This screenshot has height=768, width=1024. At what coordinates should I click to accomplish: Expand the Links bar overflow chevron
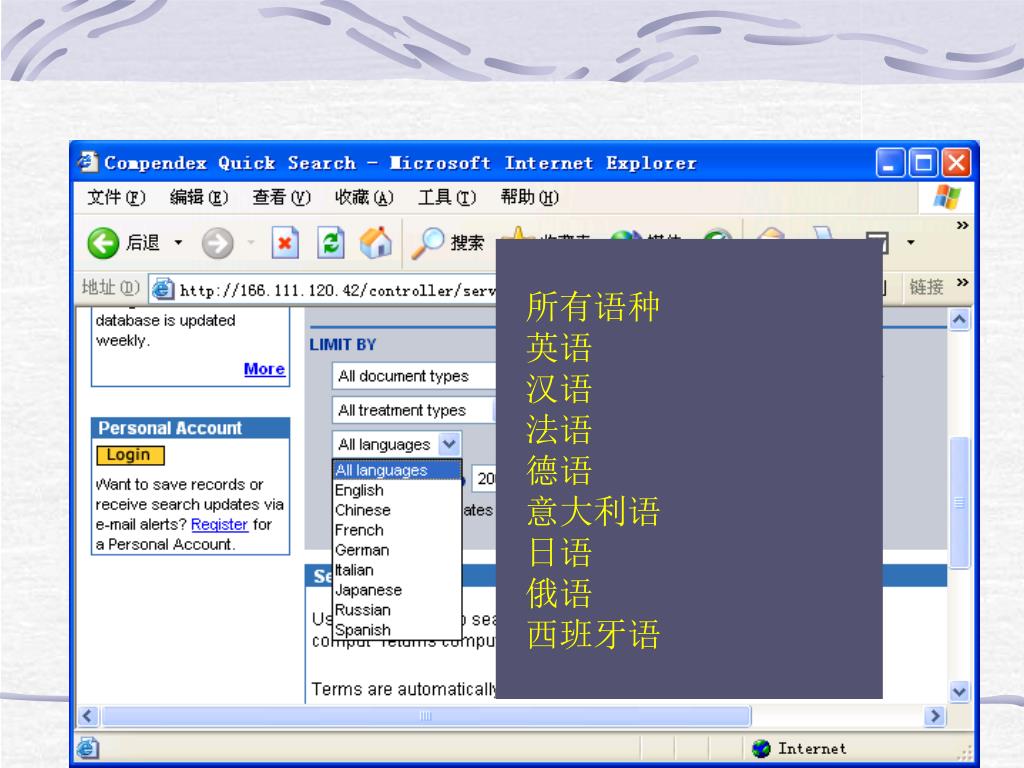962,283
